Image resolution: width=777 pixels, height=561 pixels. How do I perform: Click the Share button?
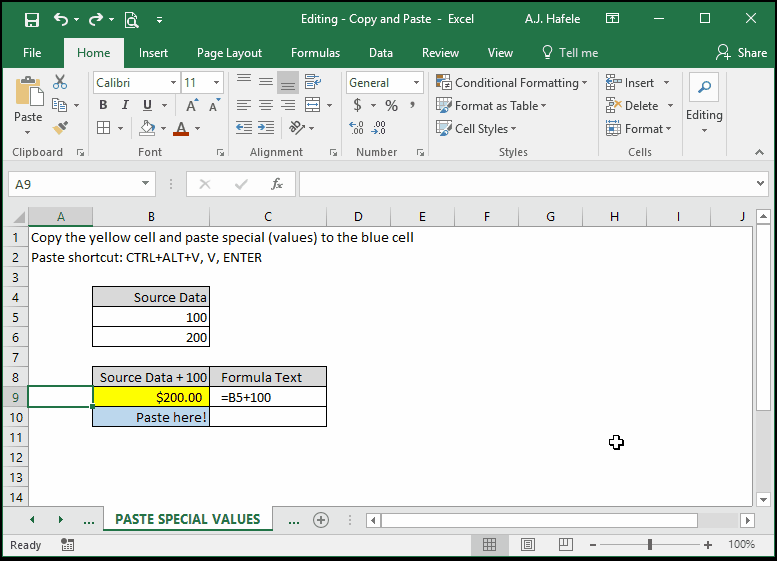click(x=741, y=53)
